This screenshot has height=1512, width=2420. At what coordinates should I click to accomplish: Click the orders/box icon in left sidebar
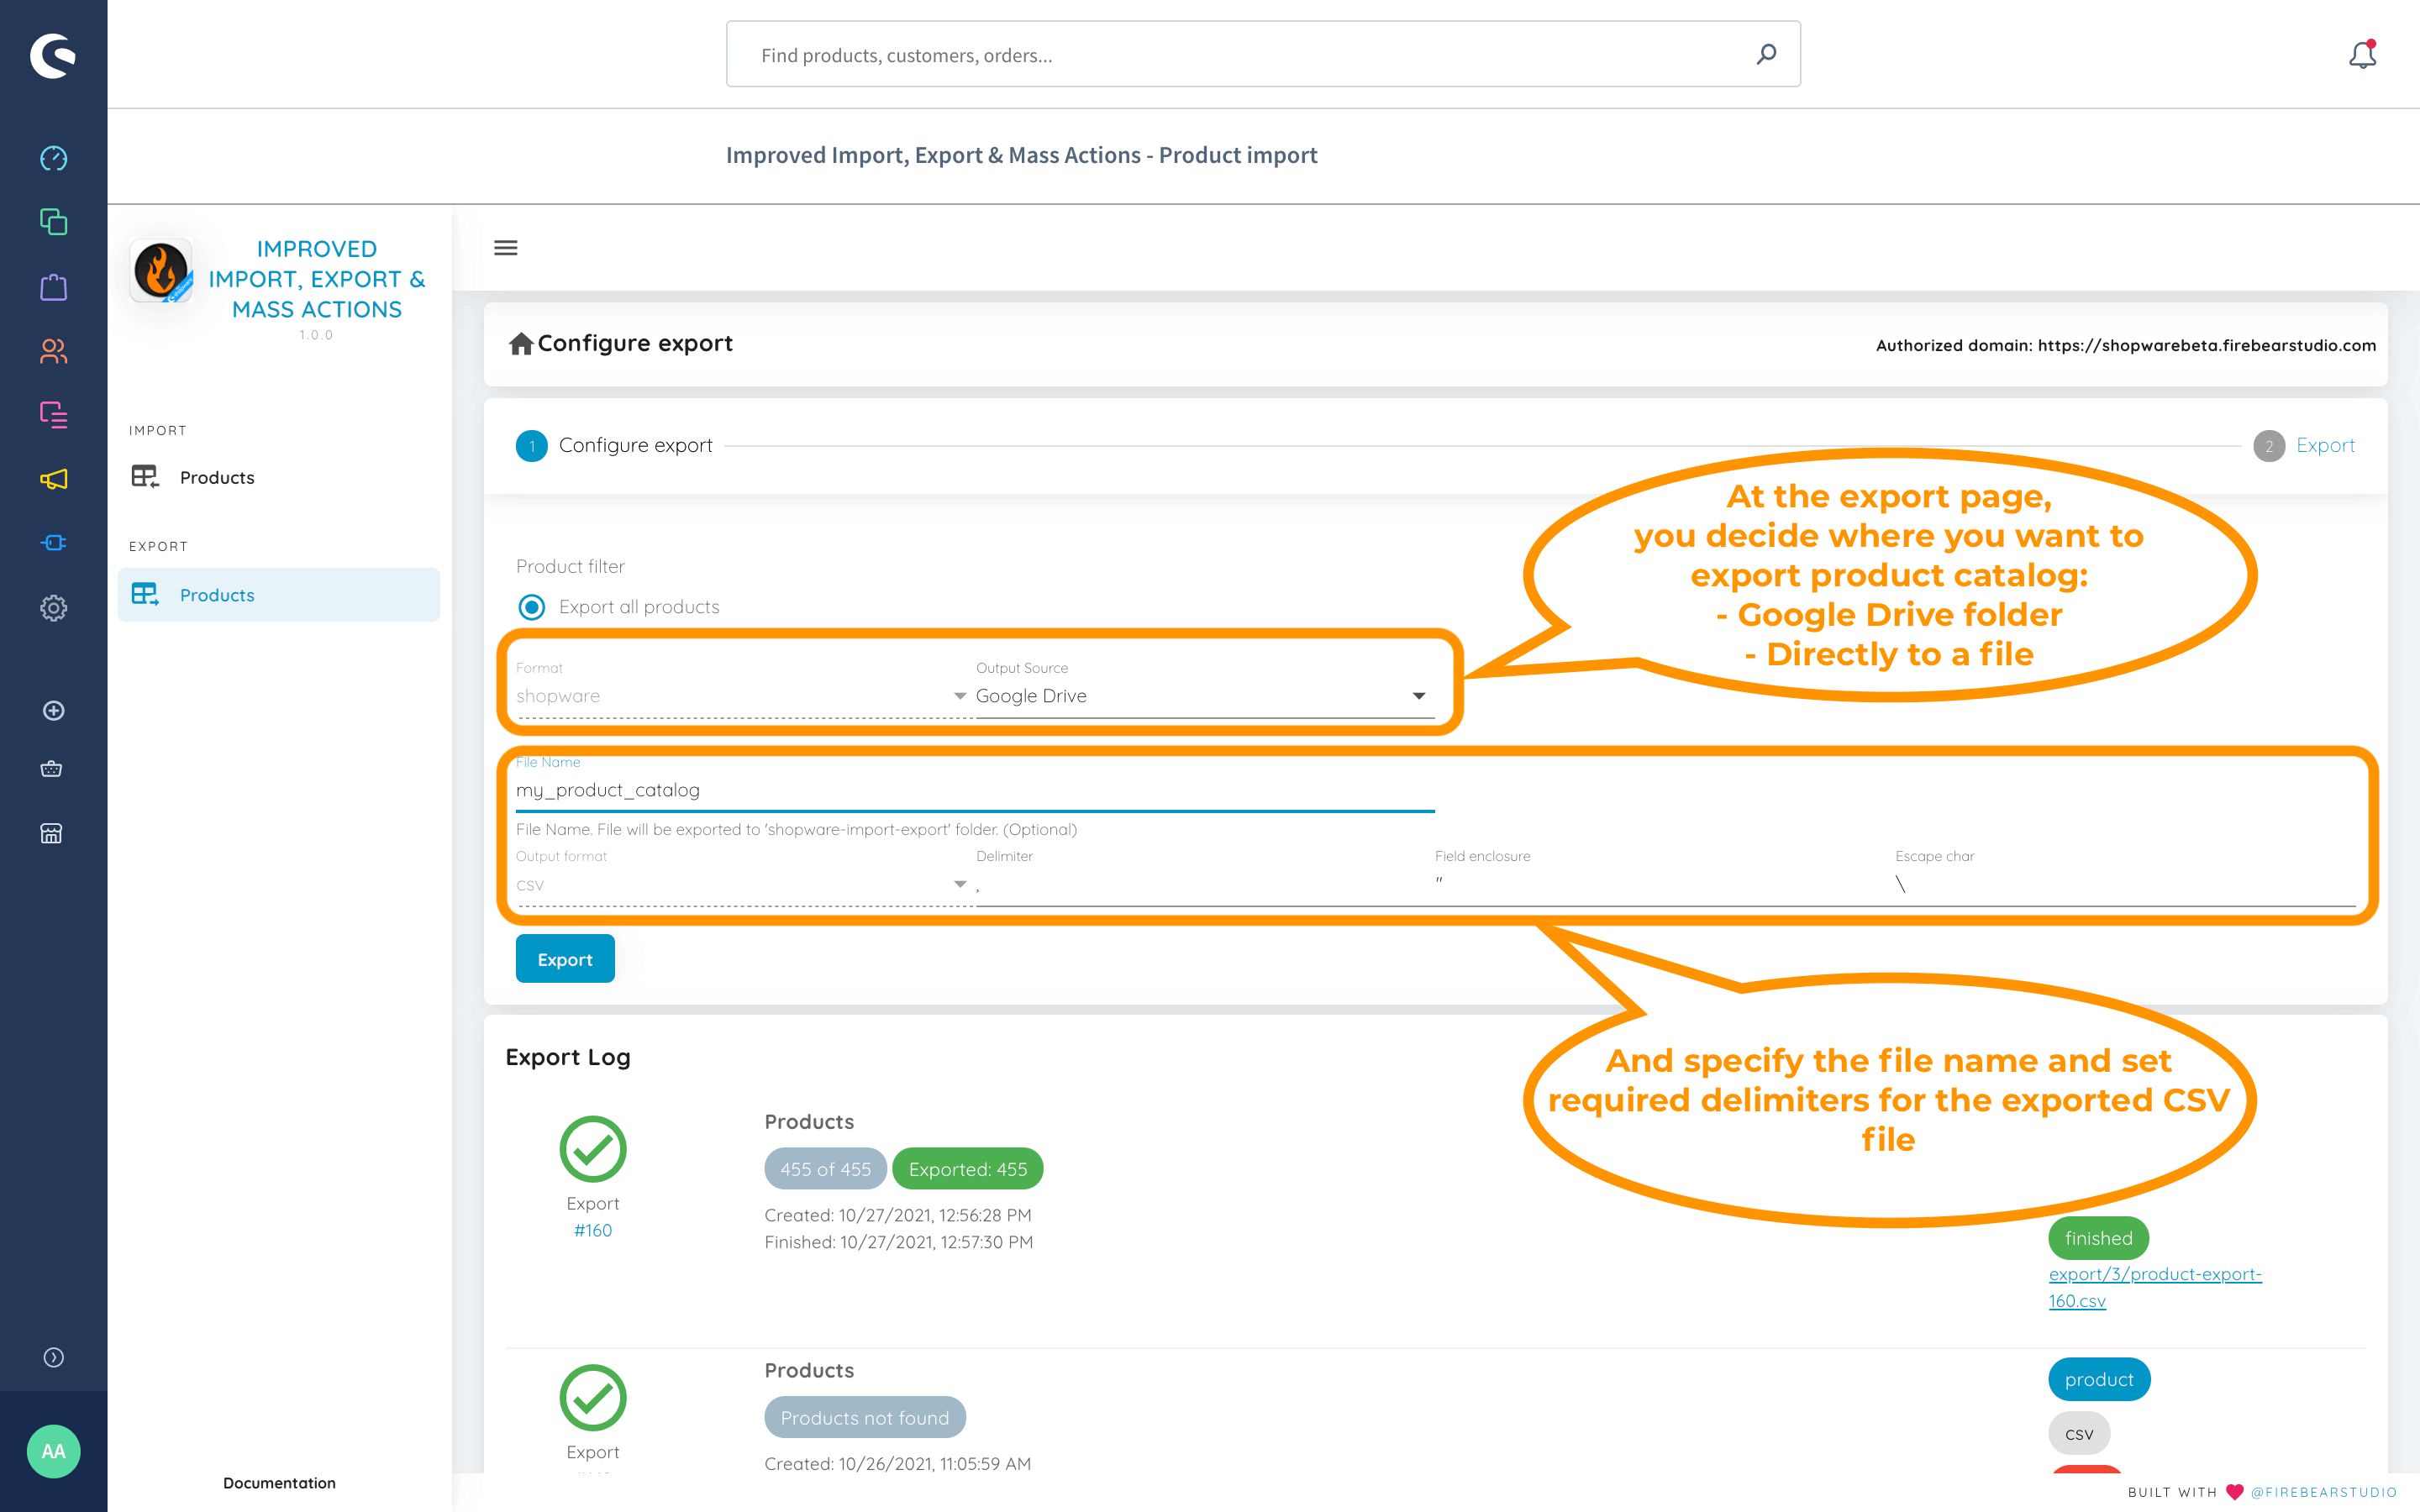point(54,286)
